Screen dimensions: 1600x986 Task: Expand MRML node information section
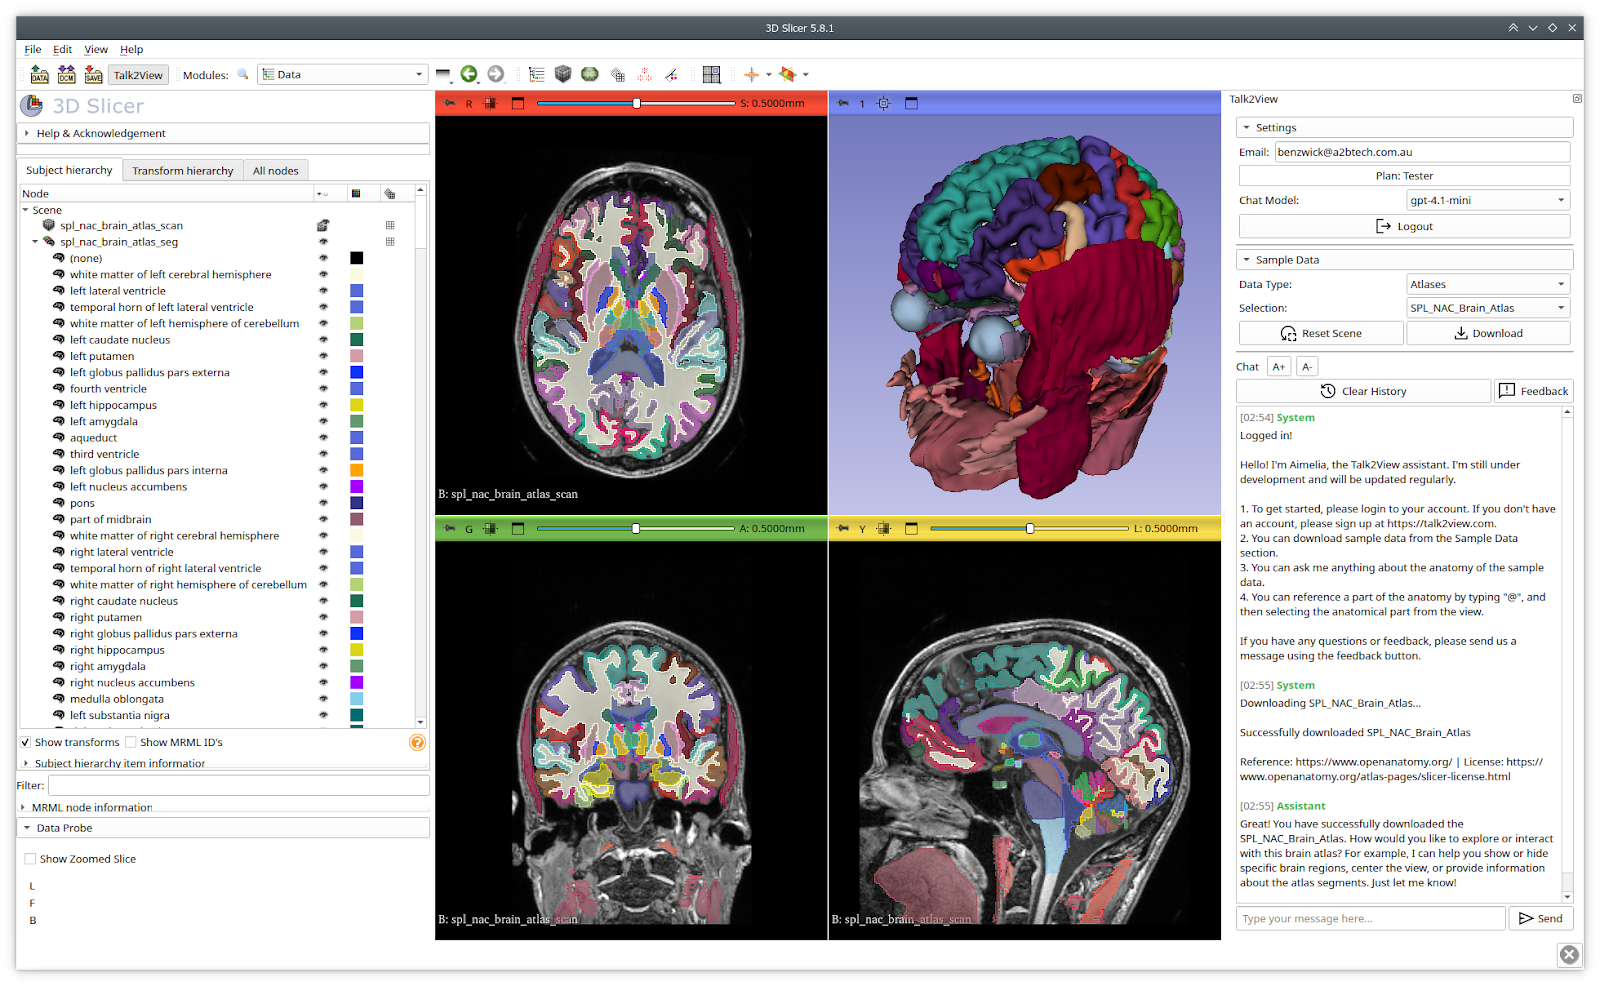224,808
